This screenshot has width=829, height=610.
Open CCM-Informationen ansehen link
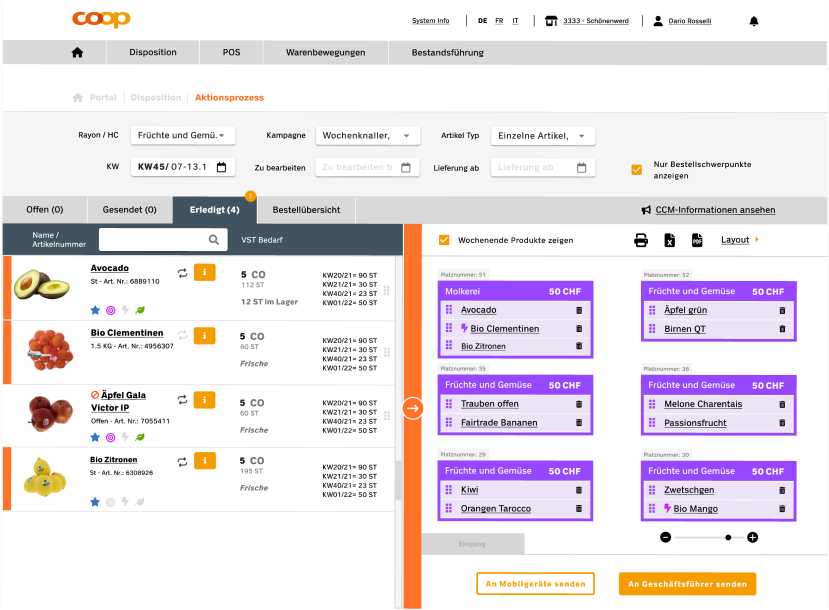pos(715,210)
